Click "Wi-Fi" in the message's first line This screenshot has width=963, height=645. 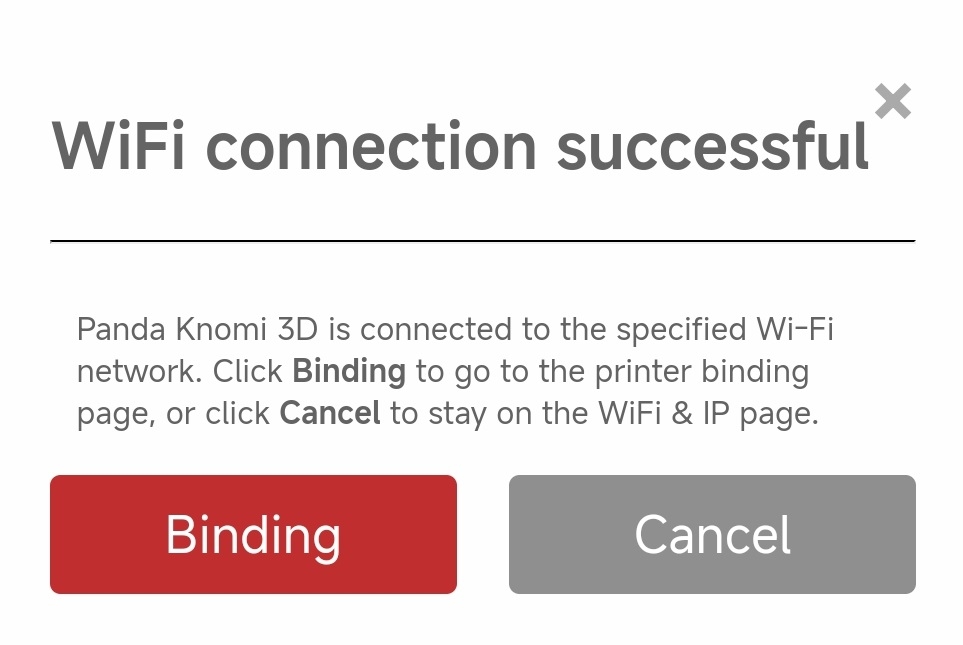795,329
